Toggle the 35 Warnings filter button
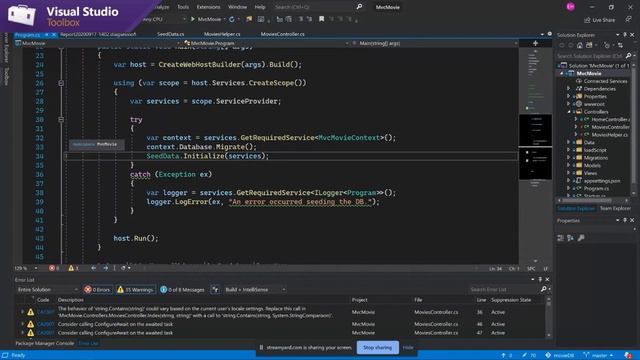 coord(136,290)
